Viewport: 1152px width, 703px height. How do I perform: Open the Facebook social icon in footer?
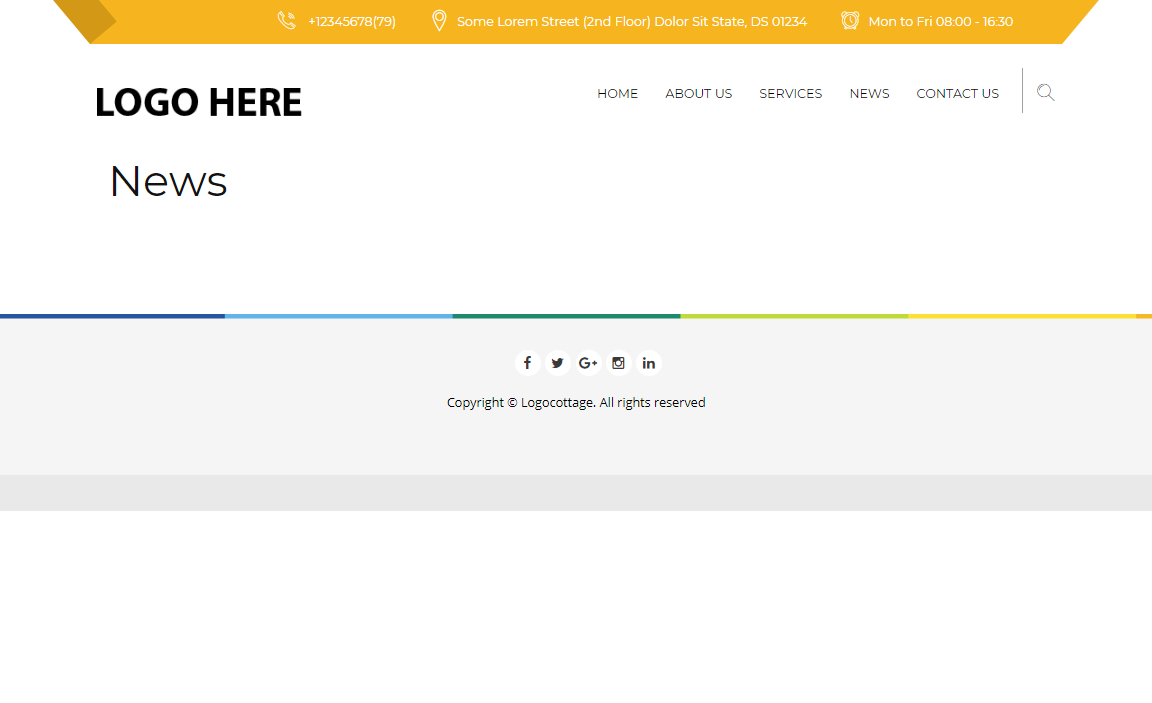click(x=527, y=363)
